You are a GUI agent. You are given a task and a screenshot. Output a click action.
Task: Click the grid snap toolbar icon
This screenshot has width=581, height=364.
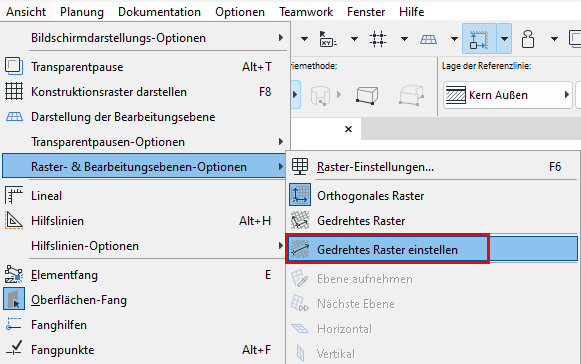click(x=378, y=39)
